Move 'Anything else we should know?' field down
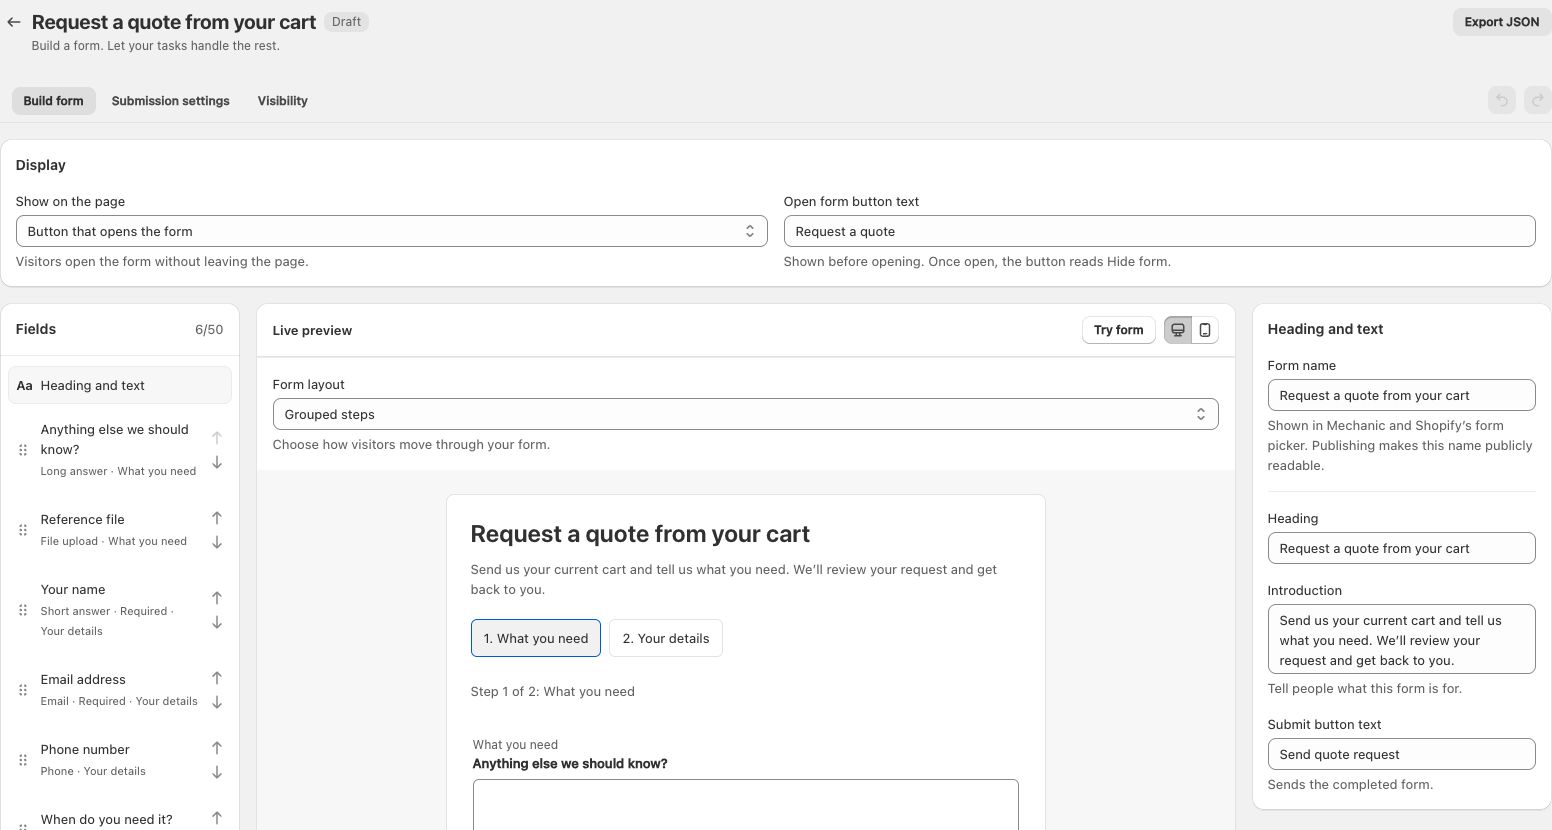This screenshot has height=830, width=1552. click(217, 463)
